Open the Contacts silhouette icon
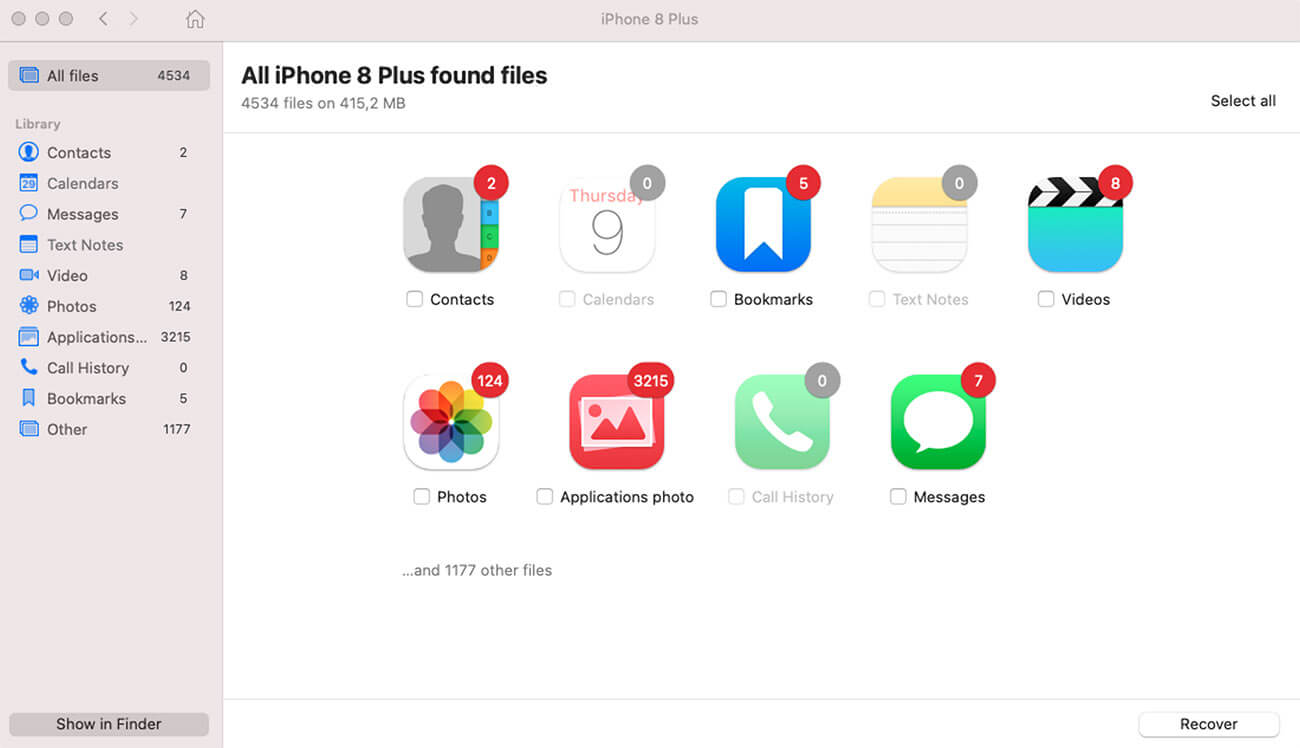The image size is (1300, 748). coord(451,225)
